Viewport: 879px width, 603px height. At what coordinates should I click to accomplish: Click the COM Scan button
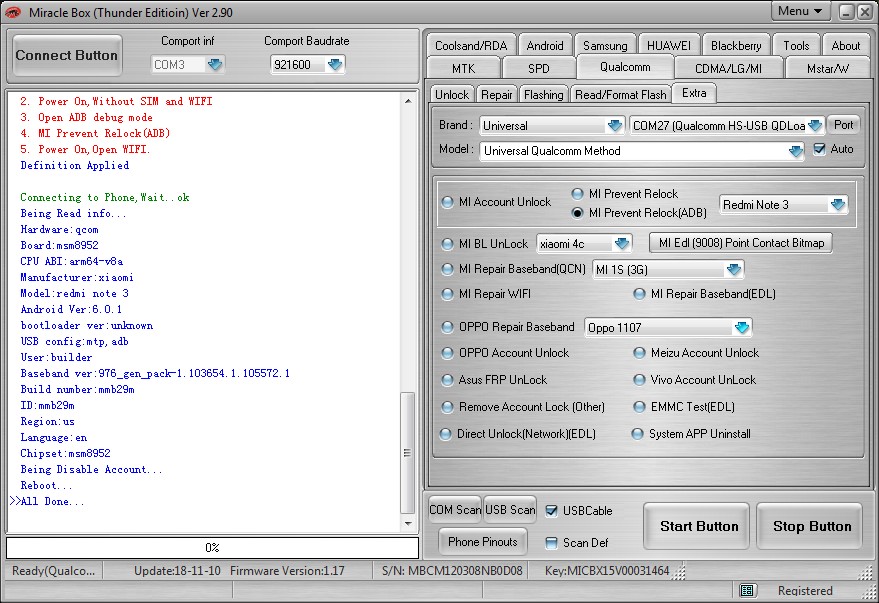pyautogui.click(x=455, y=510)
